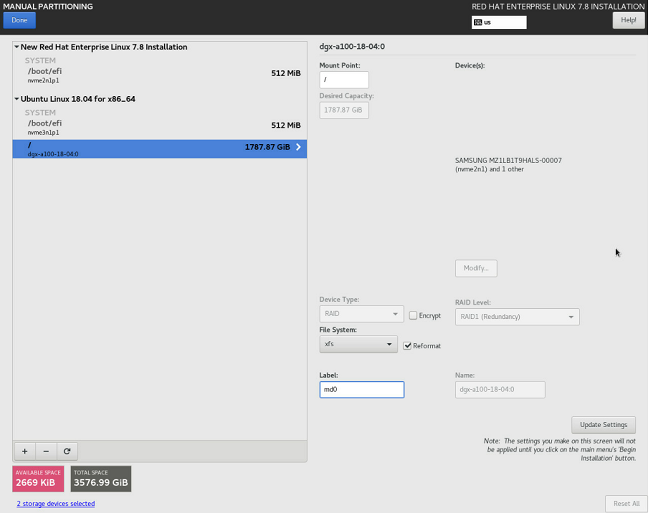Click the reload storage configuration icon

click(66, 451)
